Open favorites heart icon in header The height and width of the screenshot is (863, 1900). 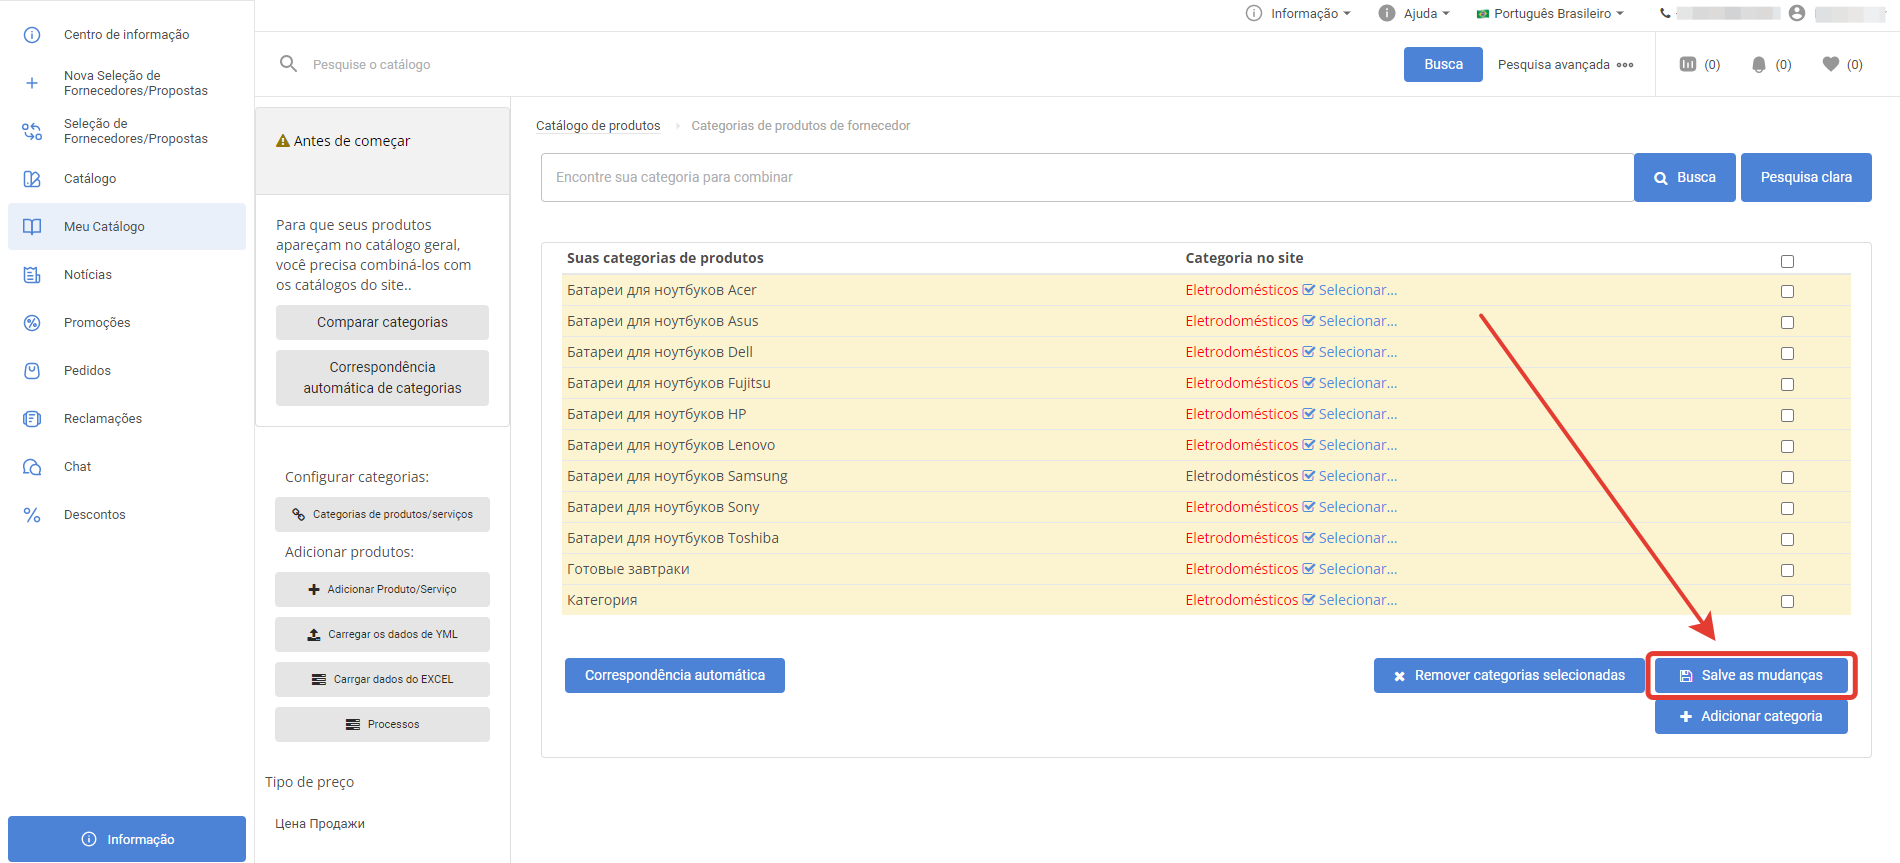click(1831, 64)
